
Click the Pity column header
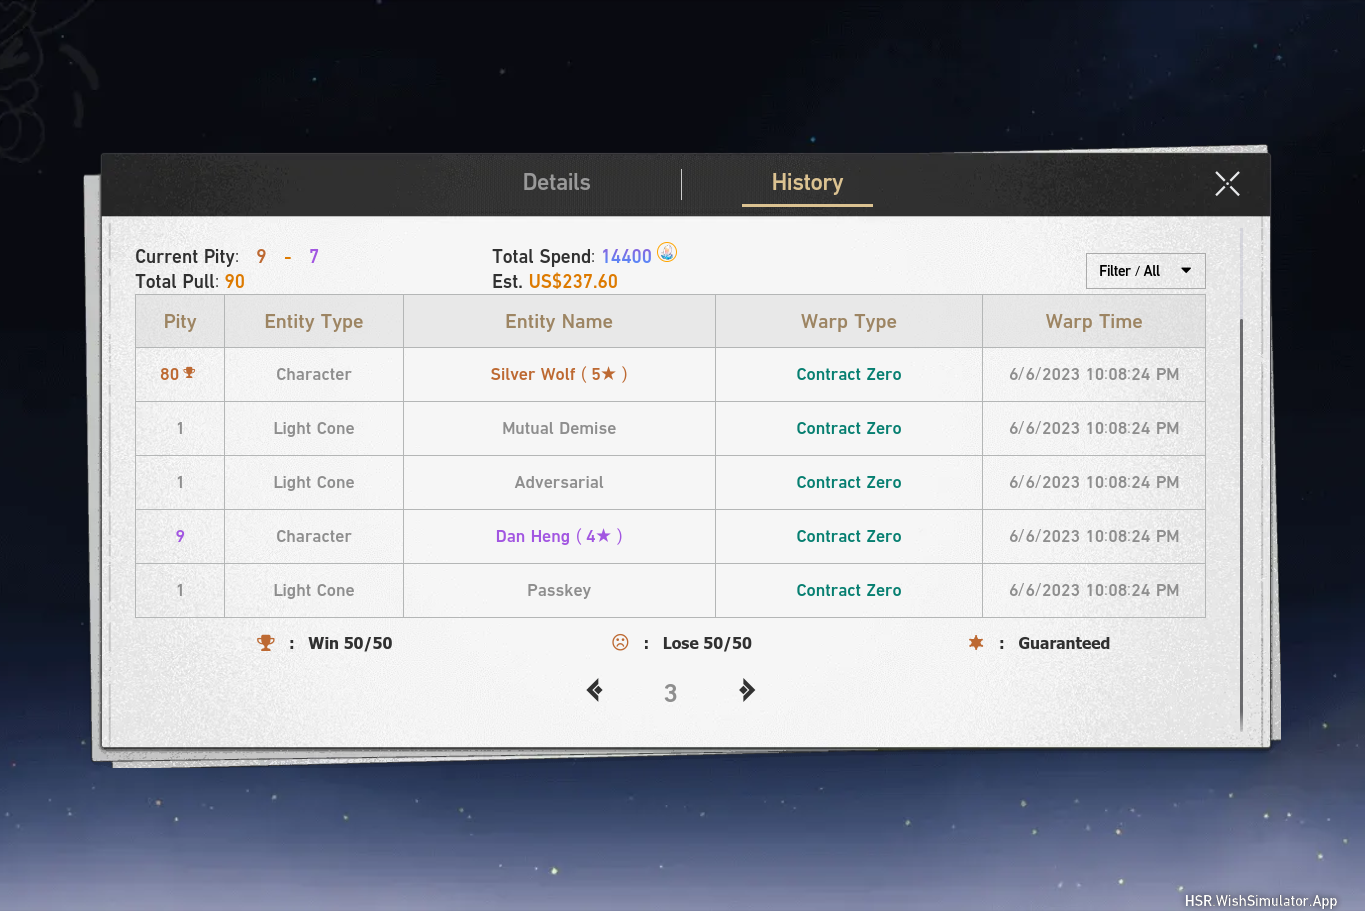180,321
